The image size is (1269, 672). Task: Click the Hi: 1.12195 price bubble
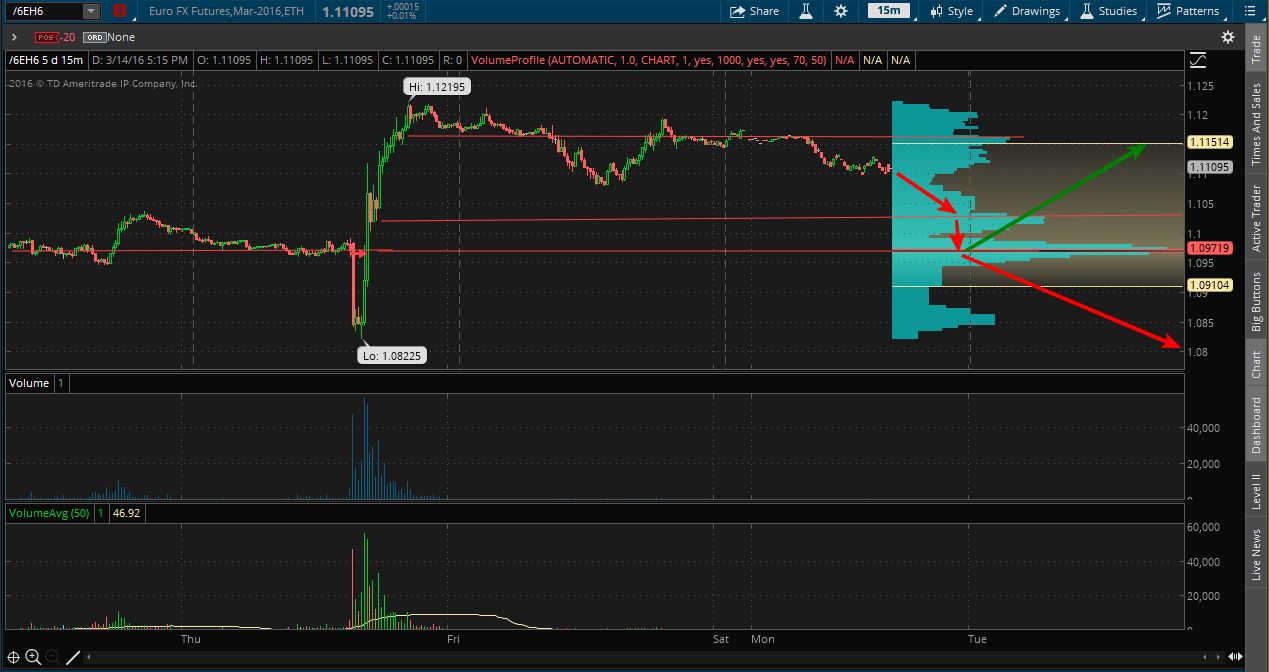(x=437, y=87)
